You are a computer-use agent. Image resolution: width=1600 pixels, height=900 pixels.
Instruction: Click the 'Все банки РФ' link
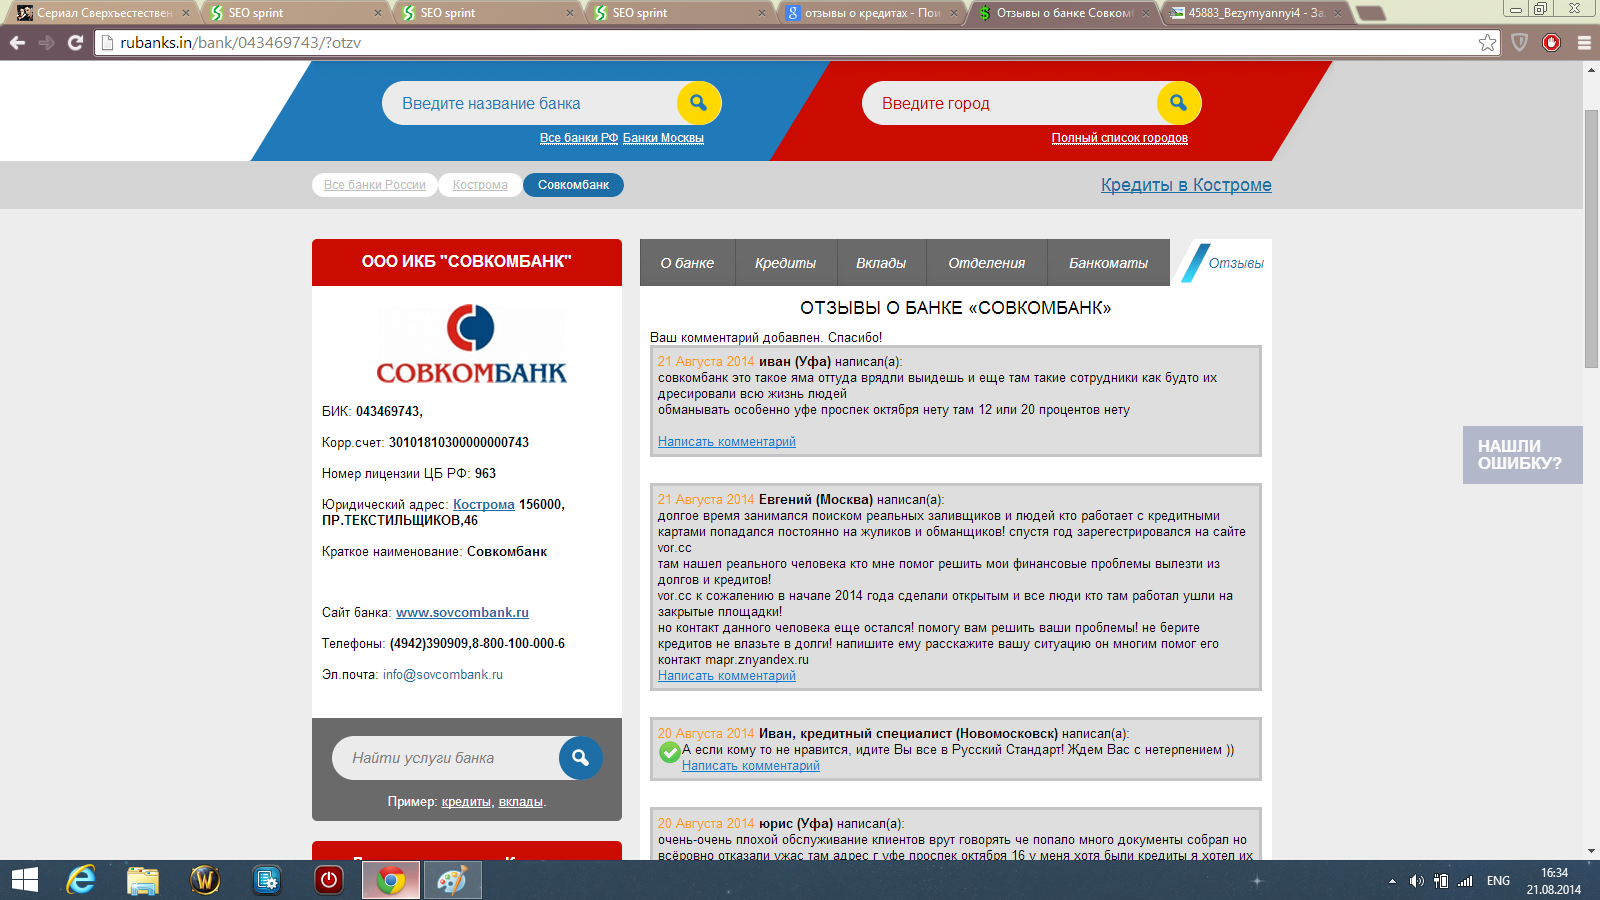point(579,138)
